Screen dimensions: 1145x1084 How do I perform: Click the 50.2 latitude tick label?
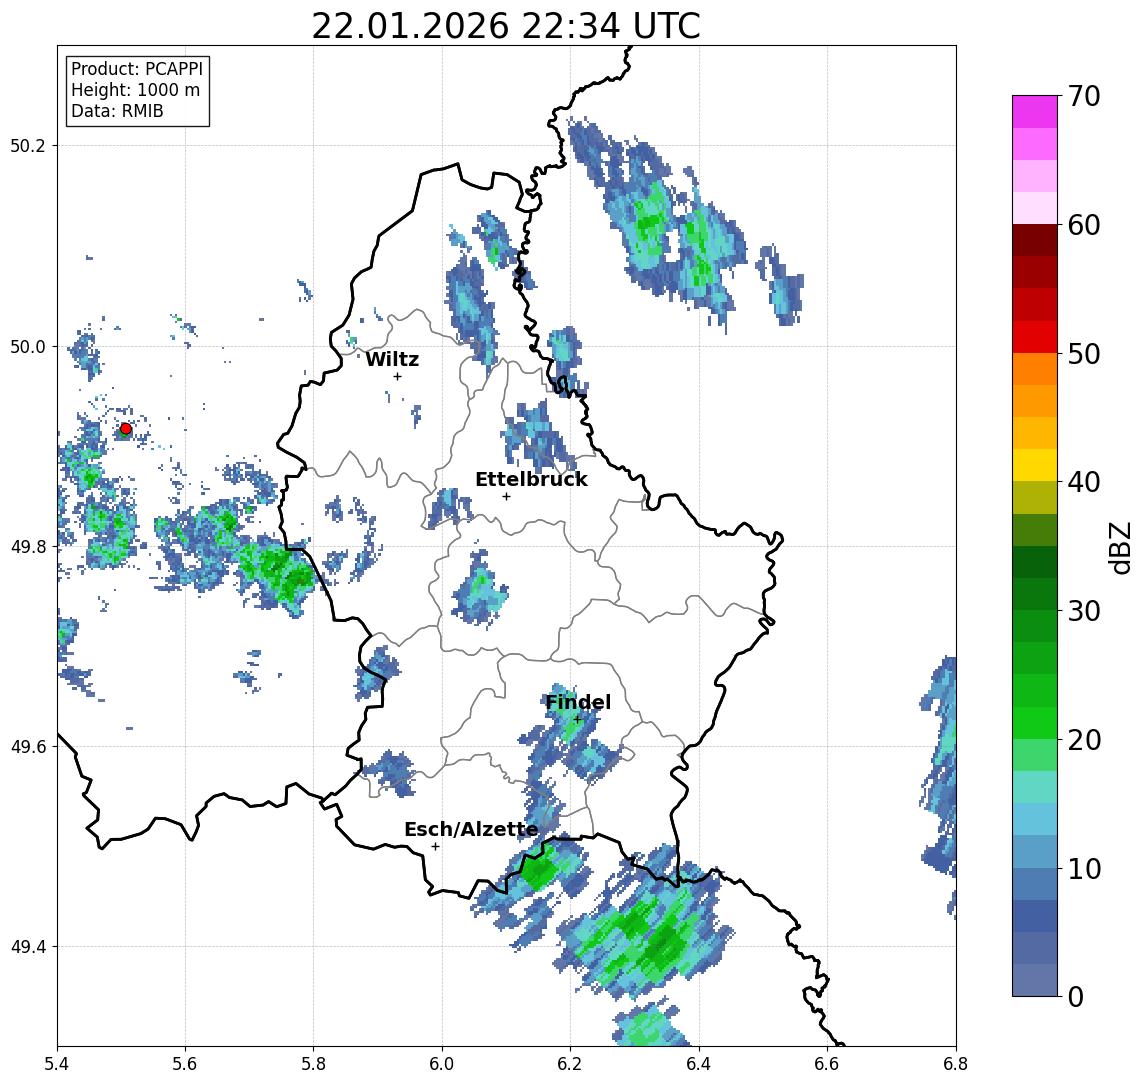pyautogui.click(x=28, y=145)
